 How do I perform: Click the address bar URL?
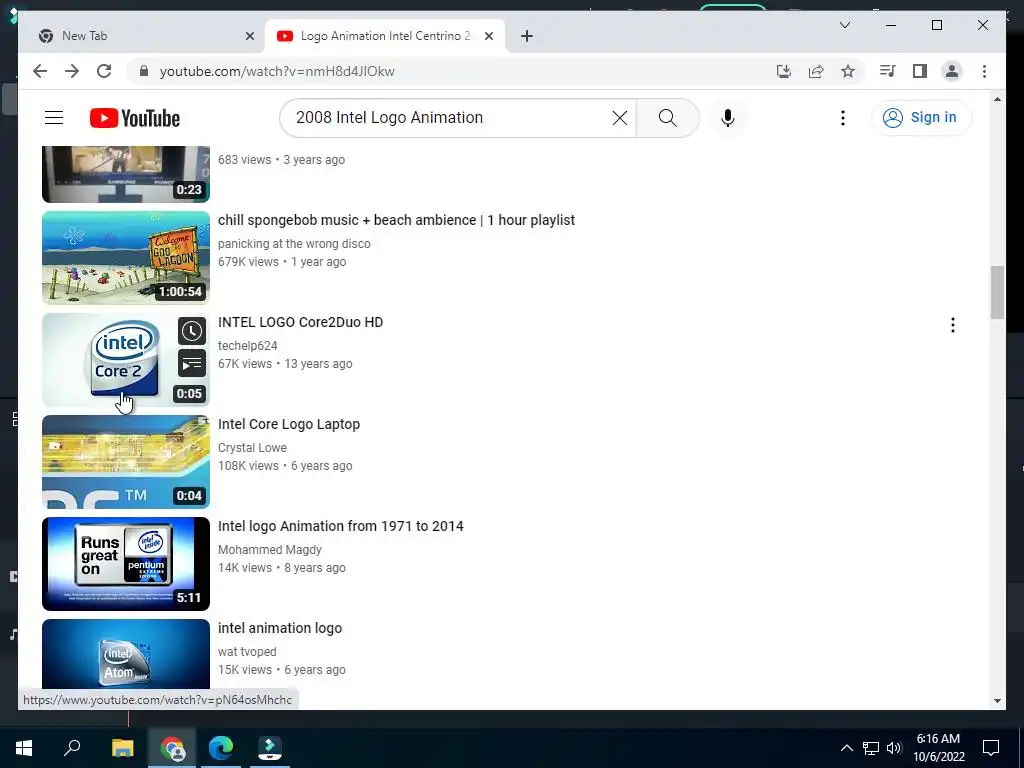[277, 71]
